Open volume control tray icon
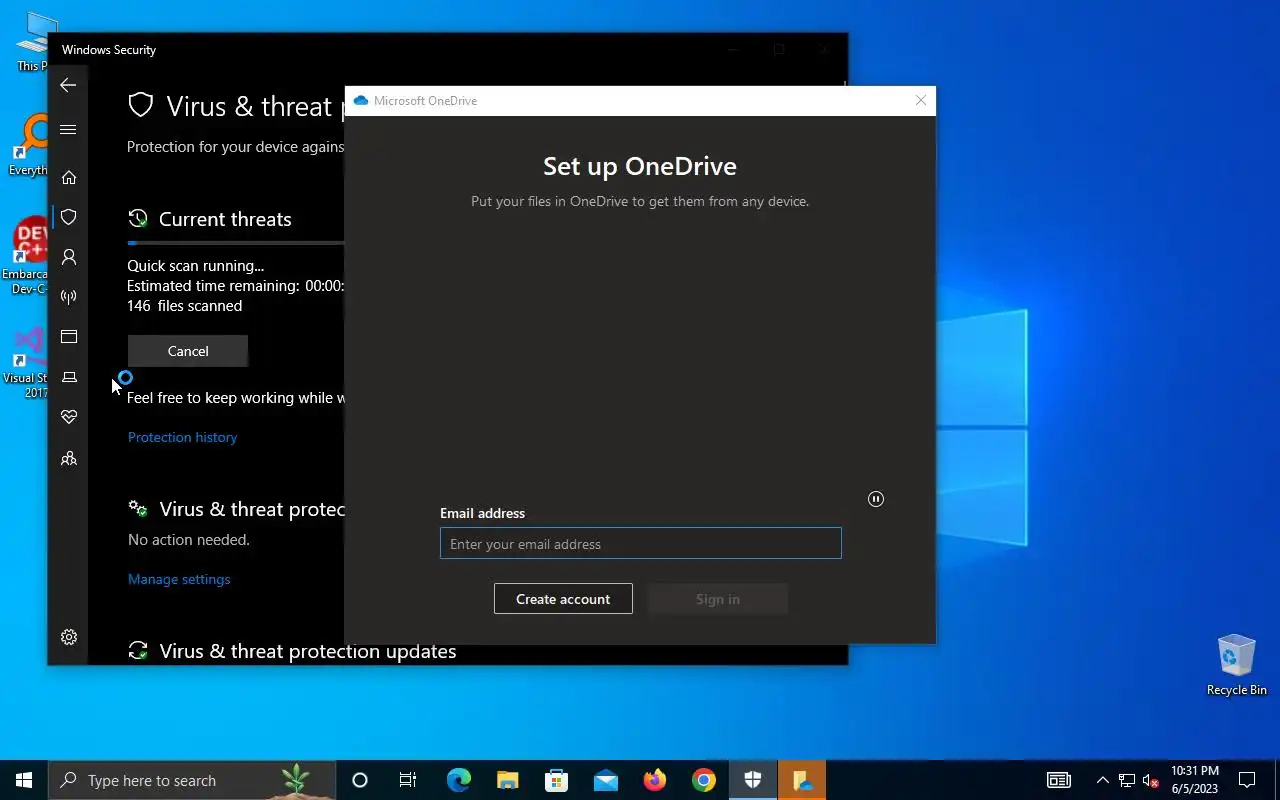This screenshot has width=1280, height=800. [x=1151, y=780]
